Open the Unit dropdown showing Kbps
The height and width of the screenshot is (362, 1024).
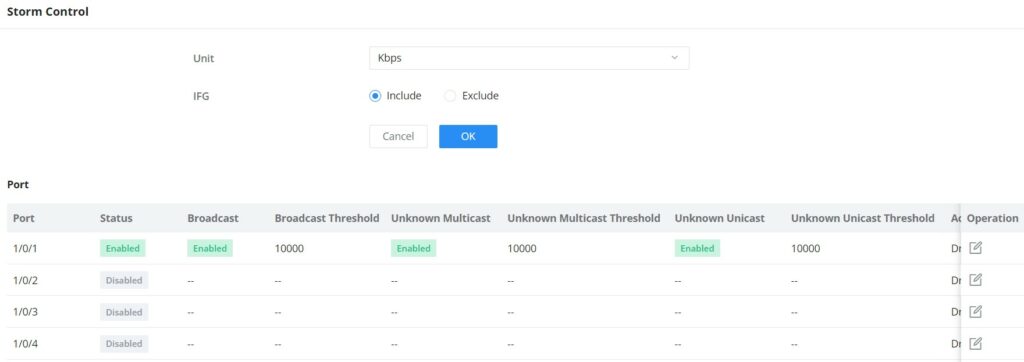coord(529,58)
